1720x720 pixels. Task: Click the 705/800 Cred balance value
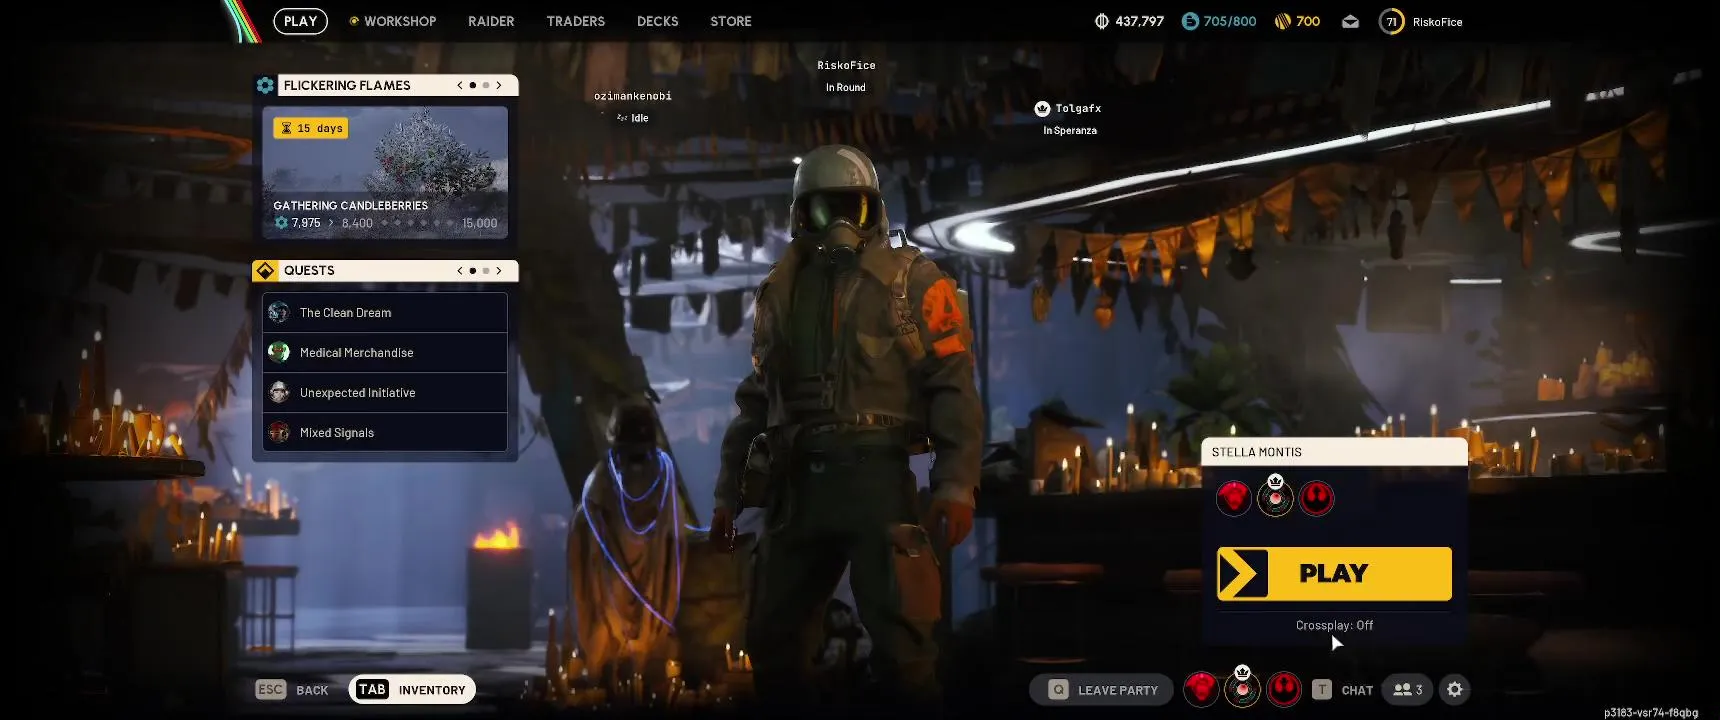click(1230, 21)
